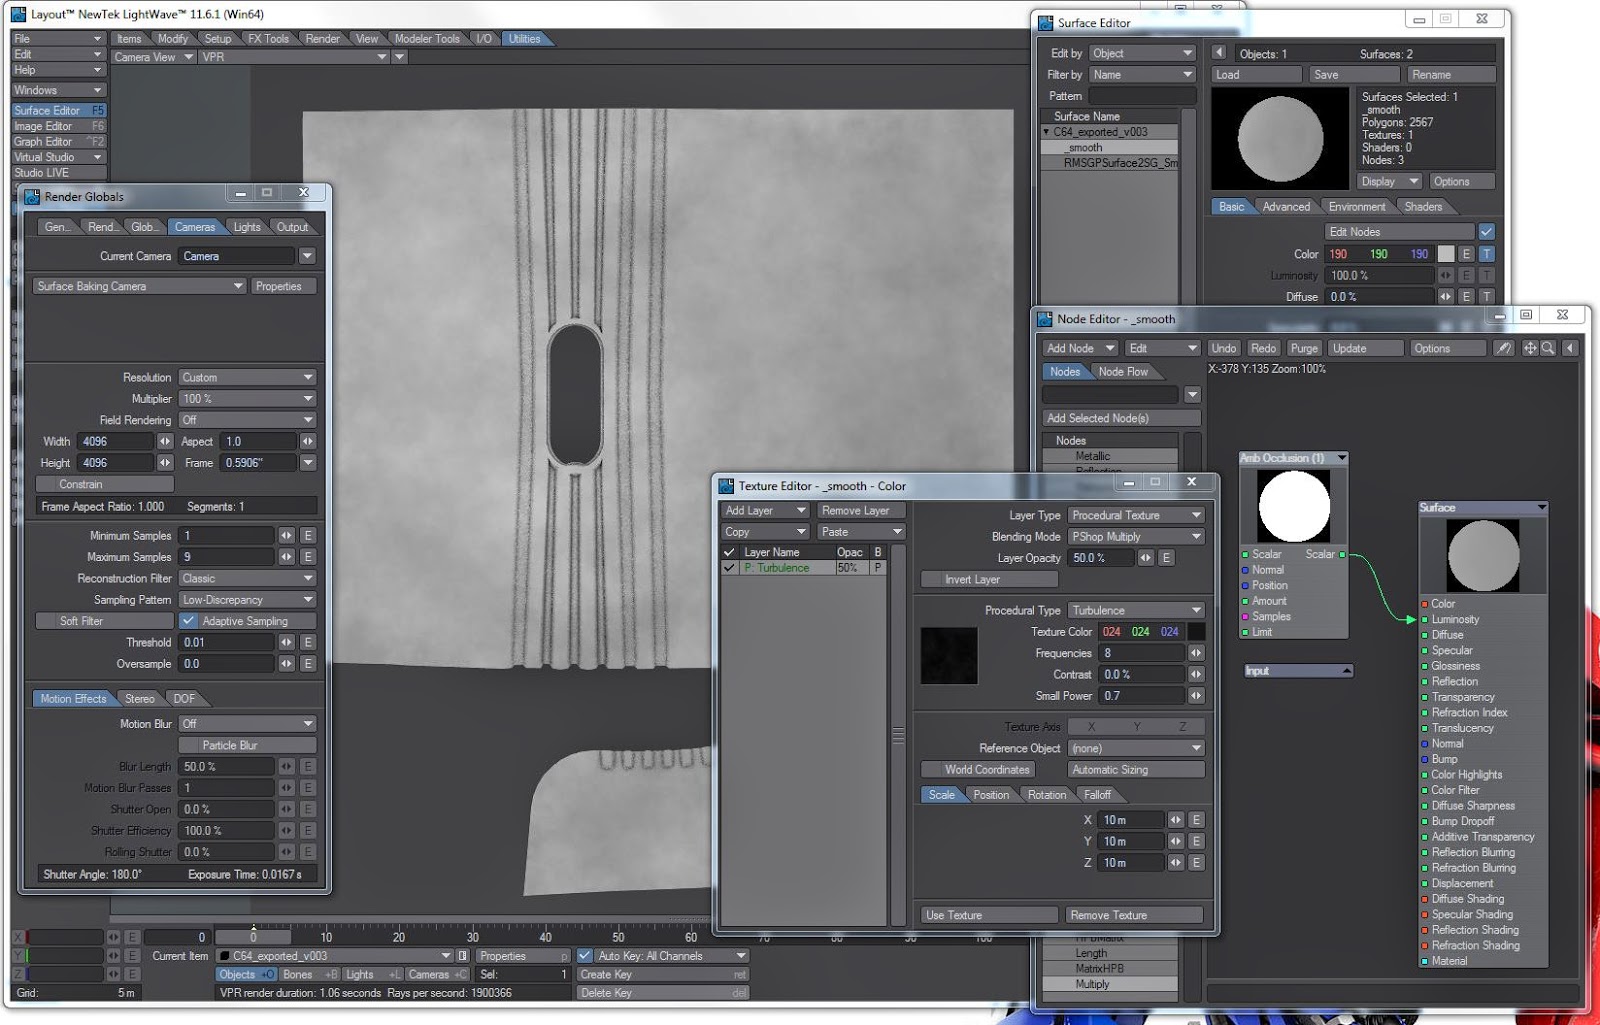Screen dimensions: 1600x1025
Task: Click the Diffuse texture T button in Surface Editor
Action: (1487, 297)
